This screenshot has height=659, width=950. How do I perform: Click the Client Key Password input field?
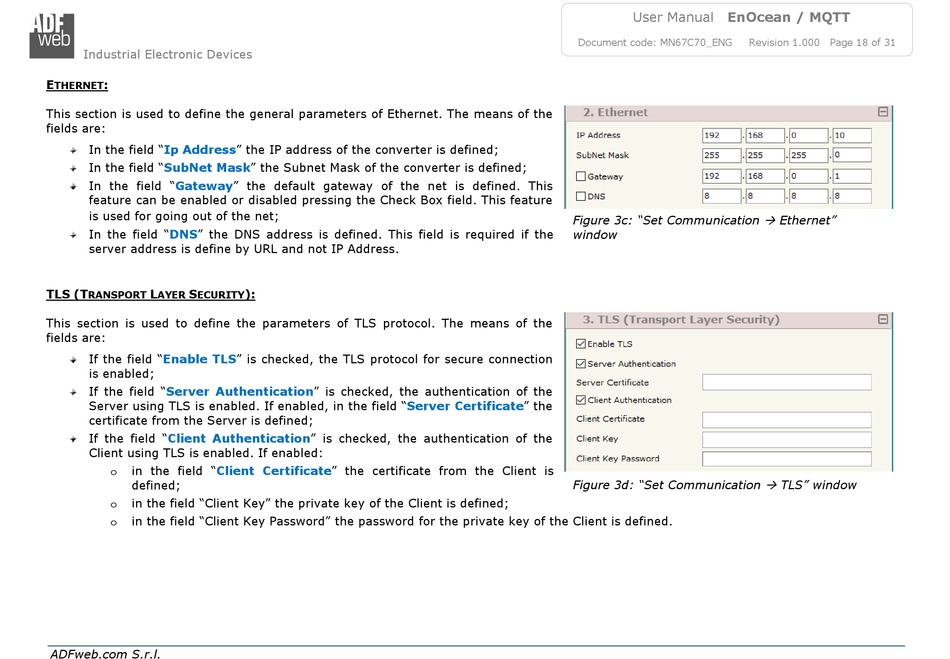pyautogui.click(x=786, y=459)
